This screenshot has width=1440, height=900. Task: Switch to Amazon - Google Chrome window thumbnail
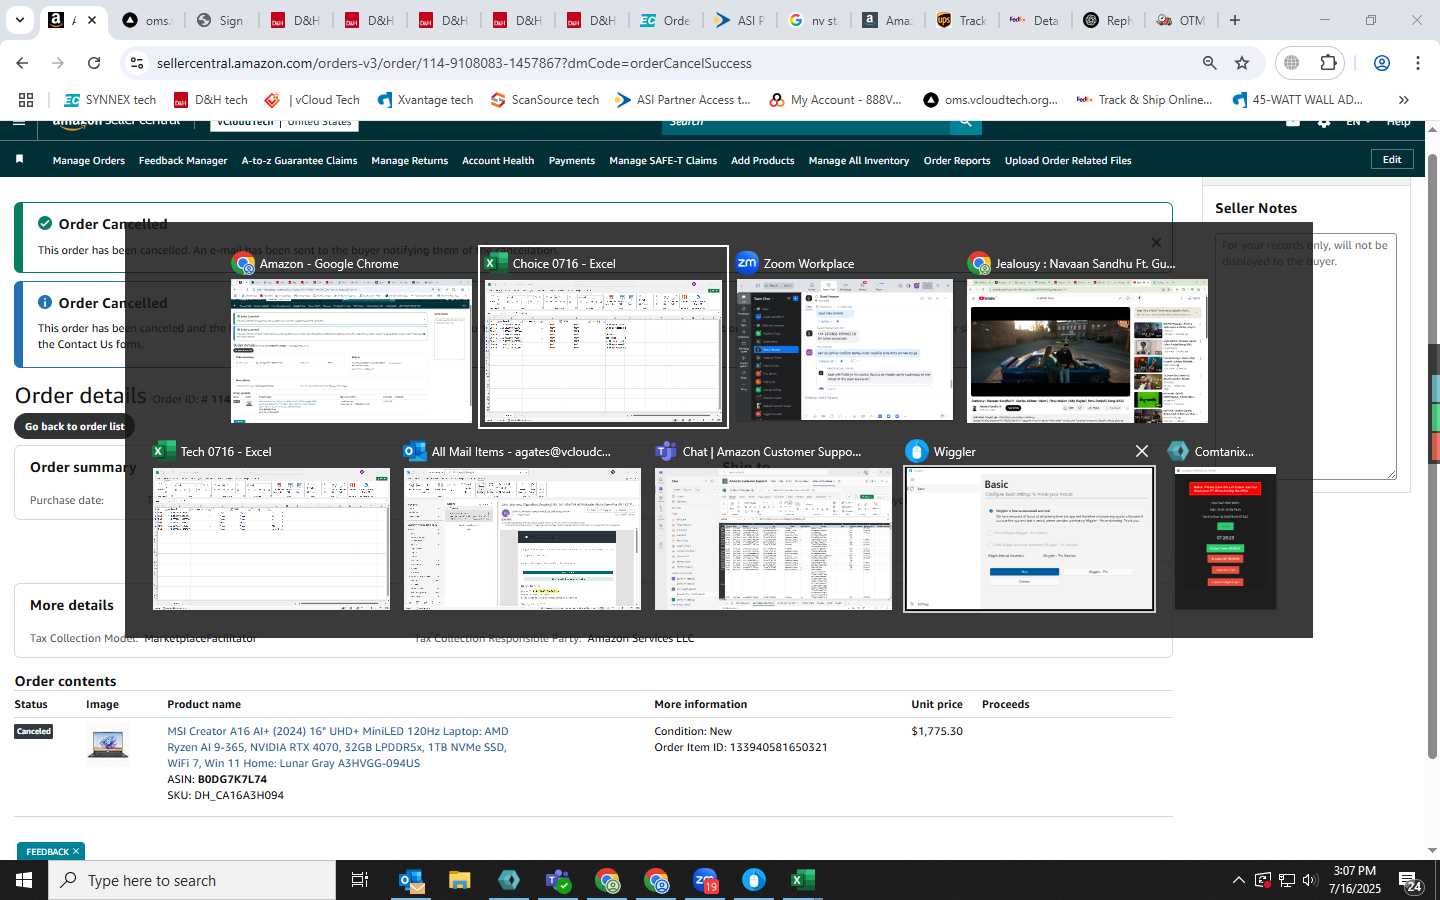point(351,350)
